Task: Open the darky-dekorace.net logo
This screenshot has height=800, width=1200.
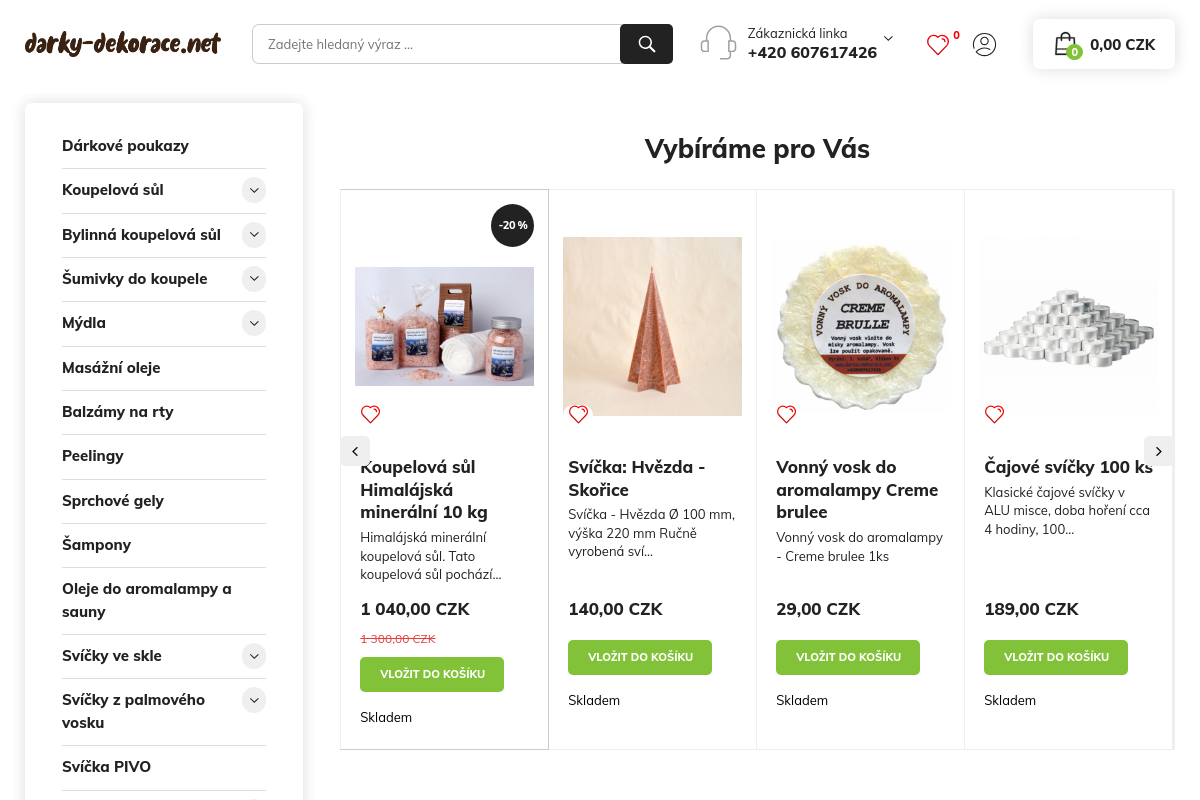Action: (122, 44)
